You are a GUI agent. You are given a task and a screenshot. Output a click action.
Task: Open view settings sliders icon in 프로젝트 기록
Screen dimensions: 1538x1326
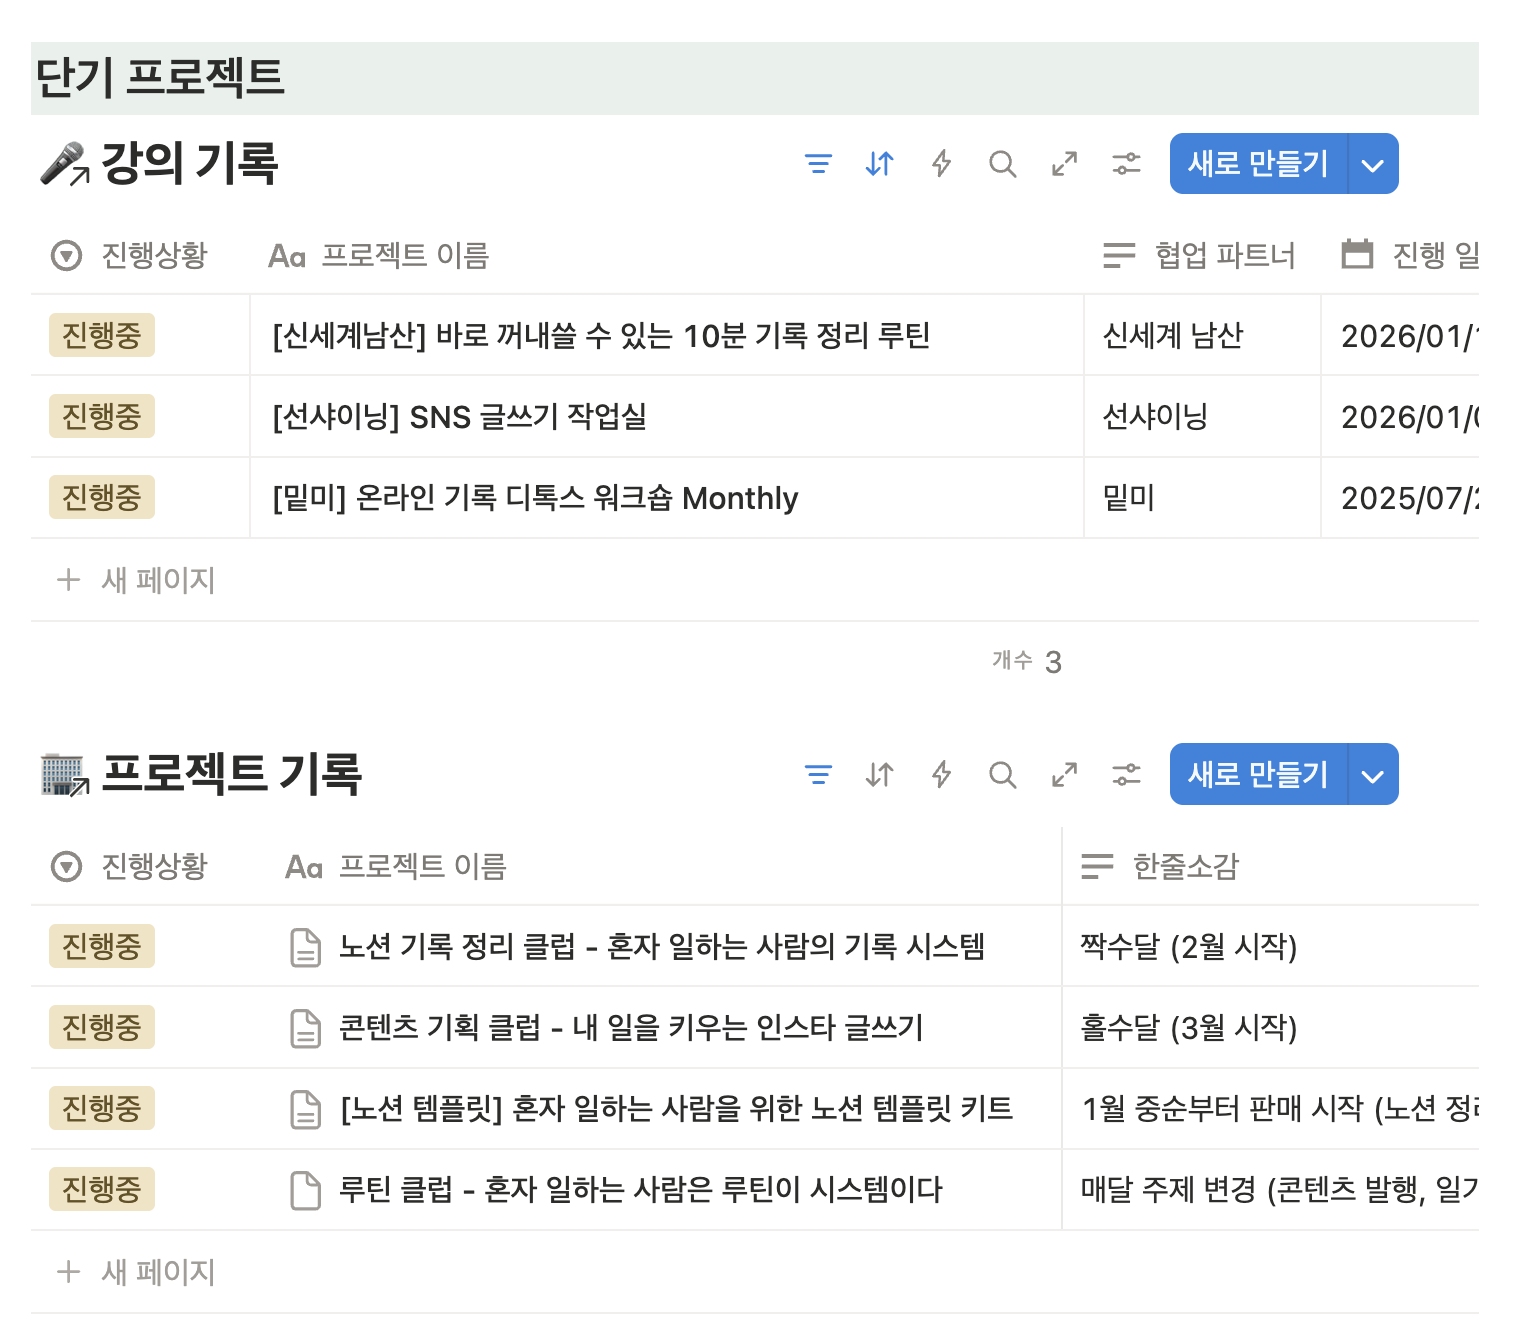coord(1126,775)
